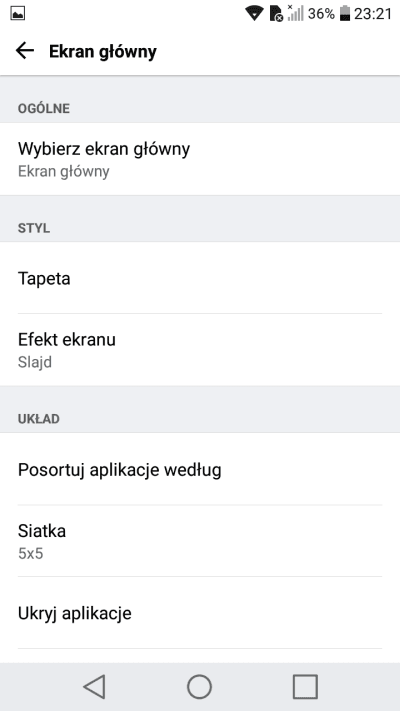The height and width of the screenshot is (711, 400).
Task: Open Wybierz ekran główny setting
Action: tap(200, 159)
